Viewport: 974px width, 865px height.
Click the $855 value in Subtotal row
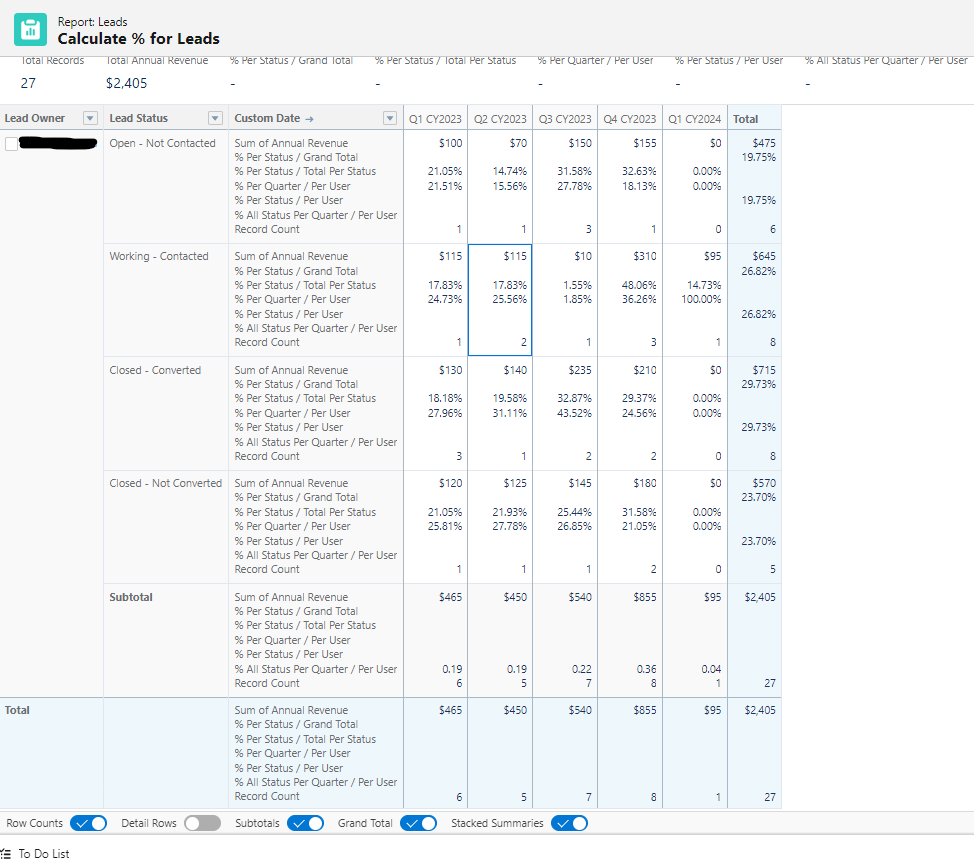(645, 597)
